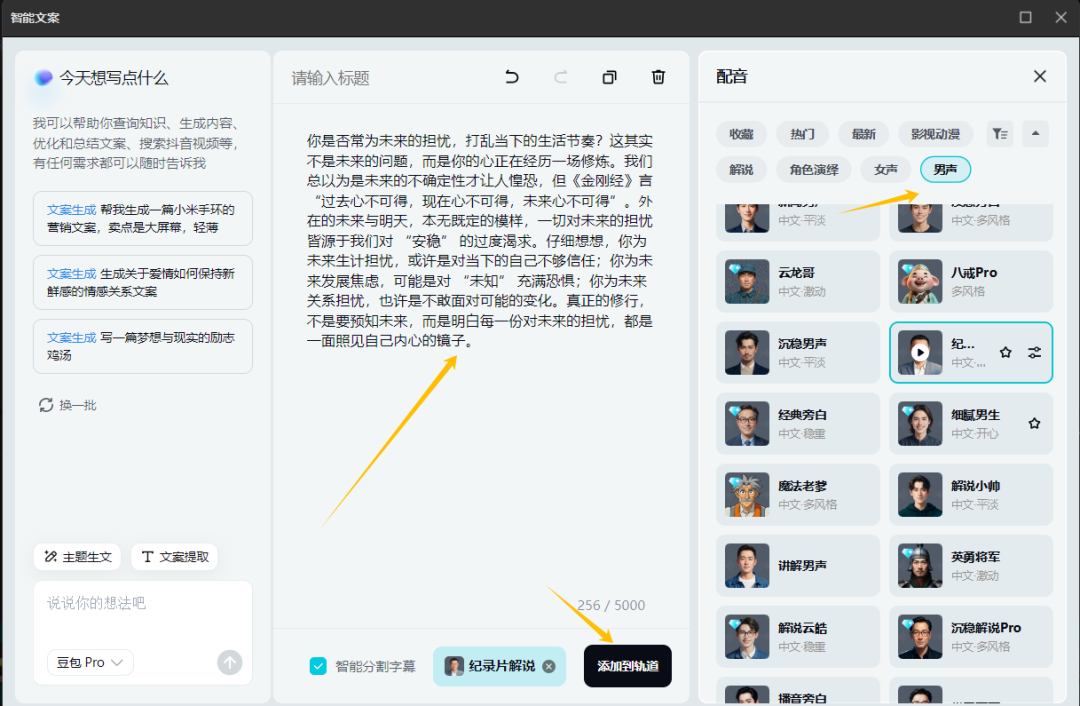This screenshot has height=706, width=1080.
Task: Choose the 梦想与现实励志鸡汤 suggestion
Action: (143, 346)
